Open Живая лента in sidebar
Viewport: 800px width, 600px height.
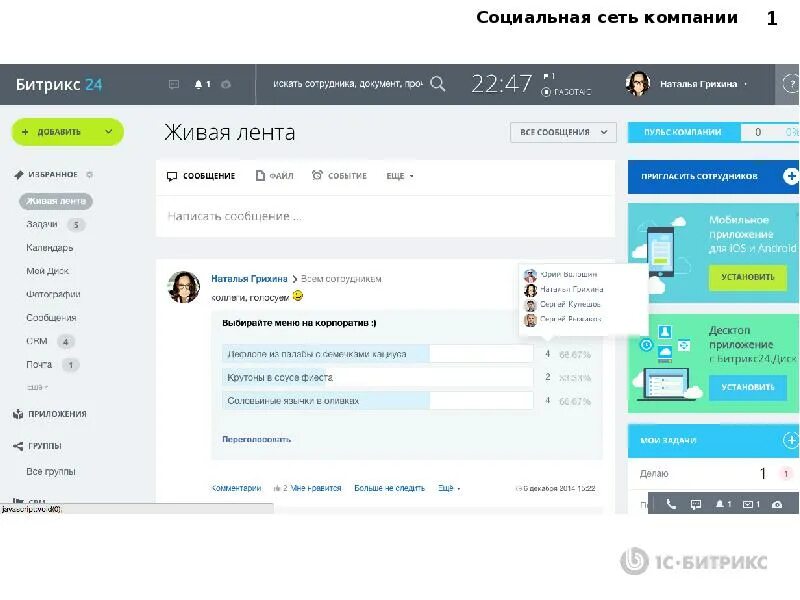[56, 201]
